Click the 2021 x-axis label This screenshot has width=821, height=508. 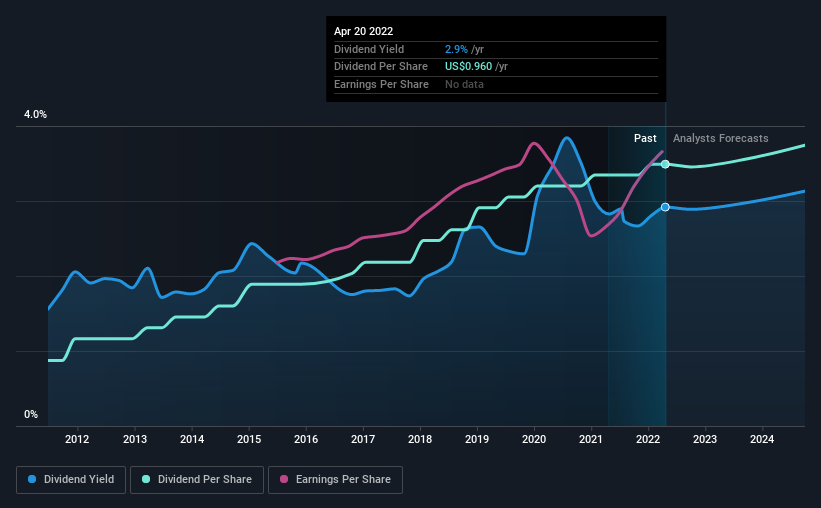(591, 439)
